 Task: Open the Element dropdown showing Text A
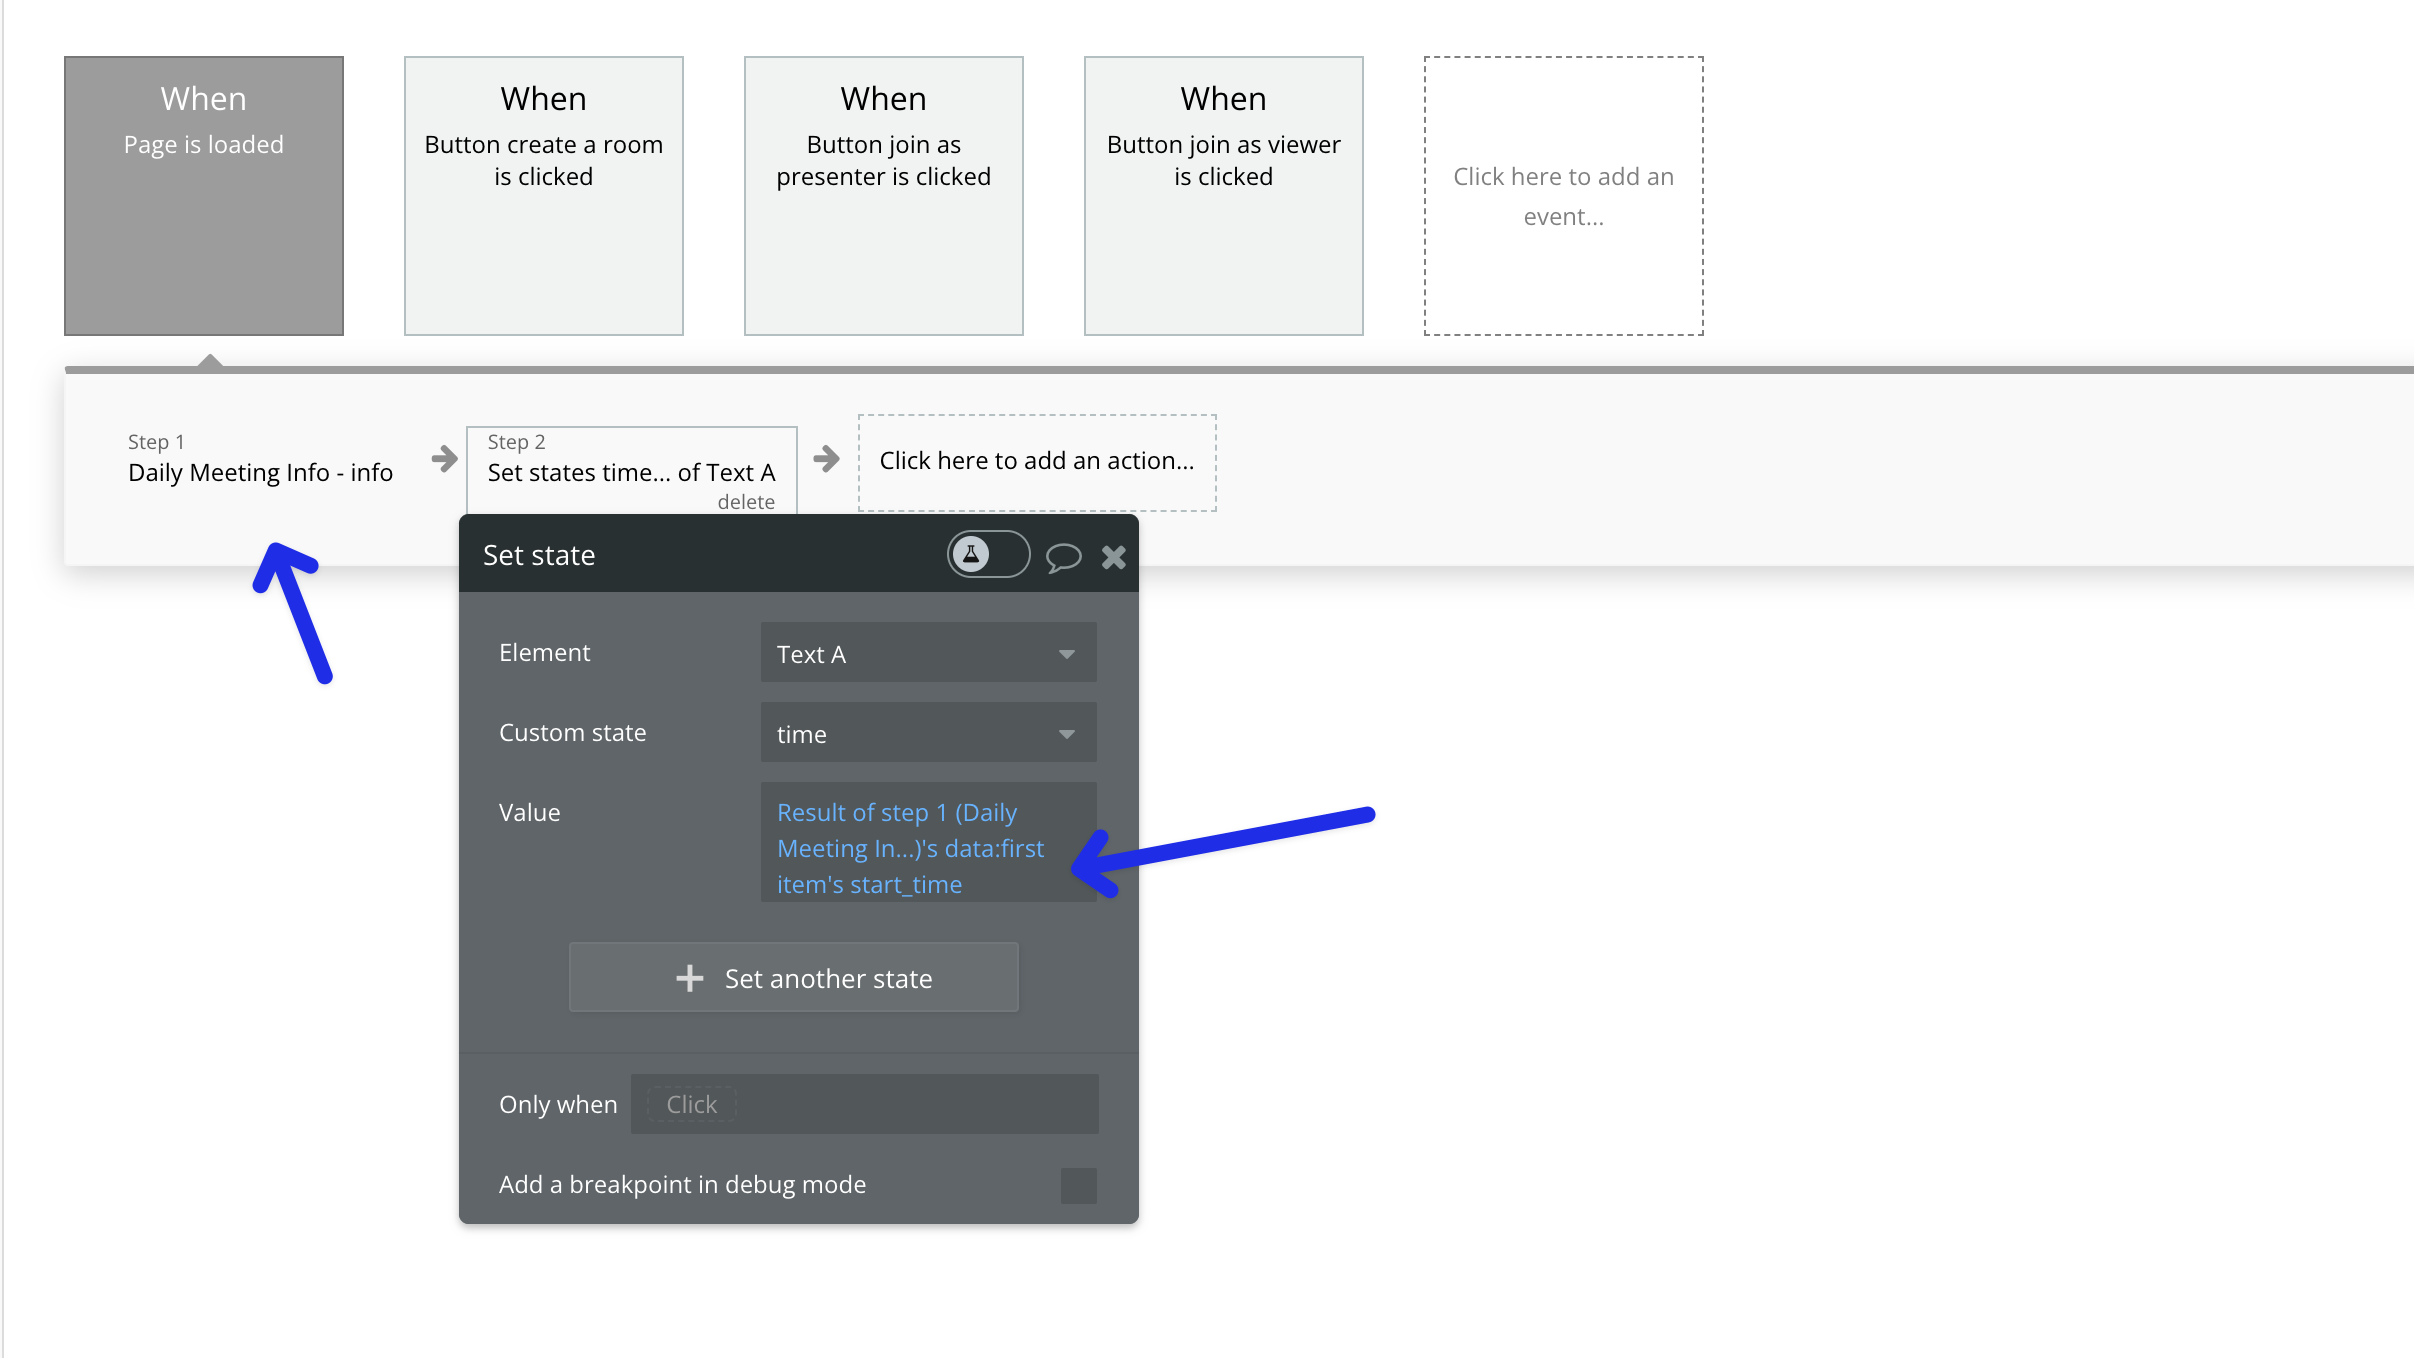tap(927, 653)
